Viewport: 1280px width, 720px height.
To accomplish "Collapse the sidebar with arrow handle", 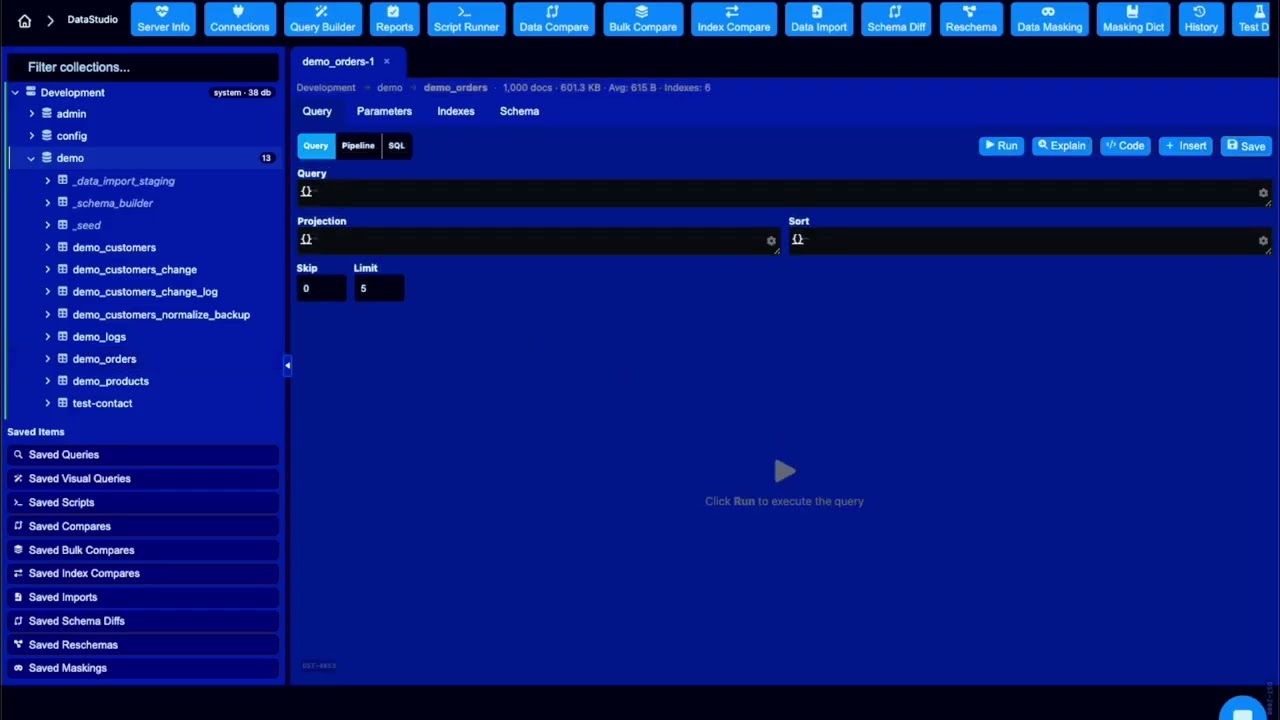I will tap(287, 366).
